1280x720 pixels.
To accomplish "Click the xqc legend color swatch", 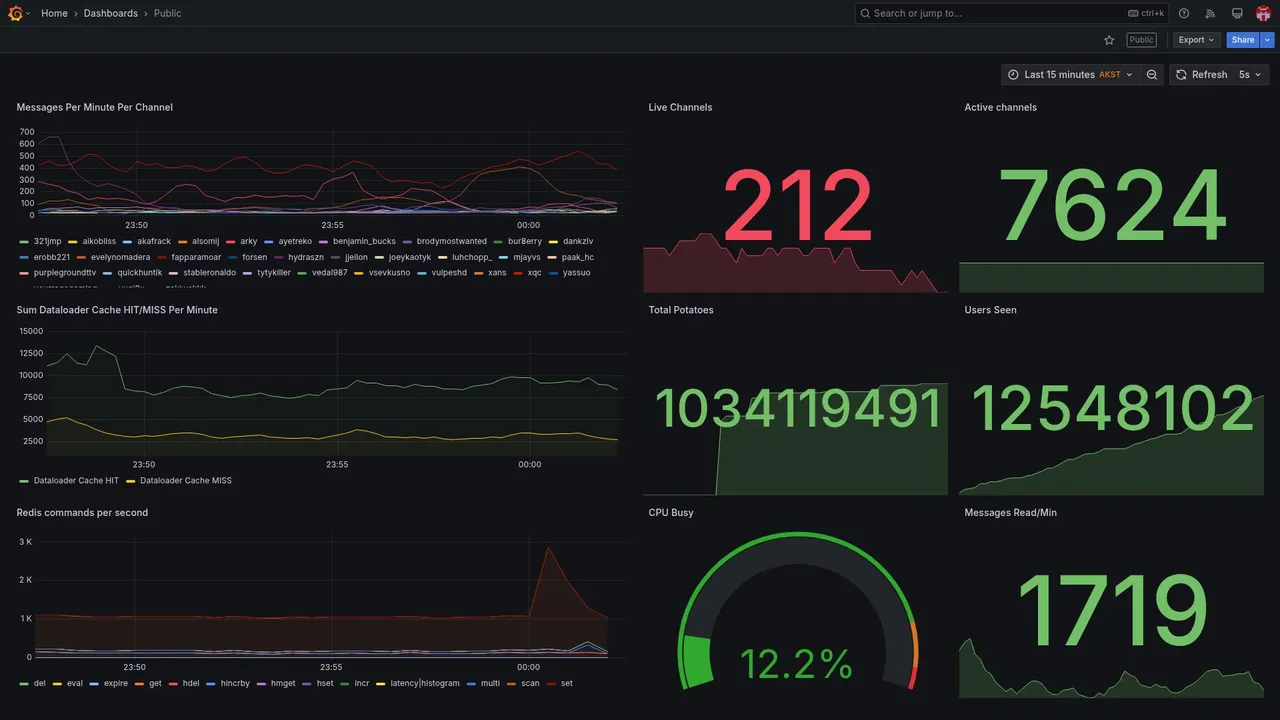I will pos(518,273).
